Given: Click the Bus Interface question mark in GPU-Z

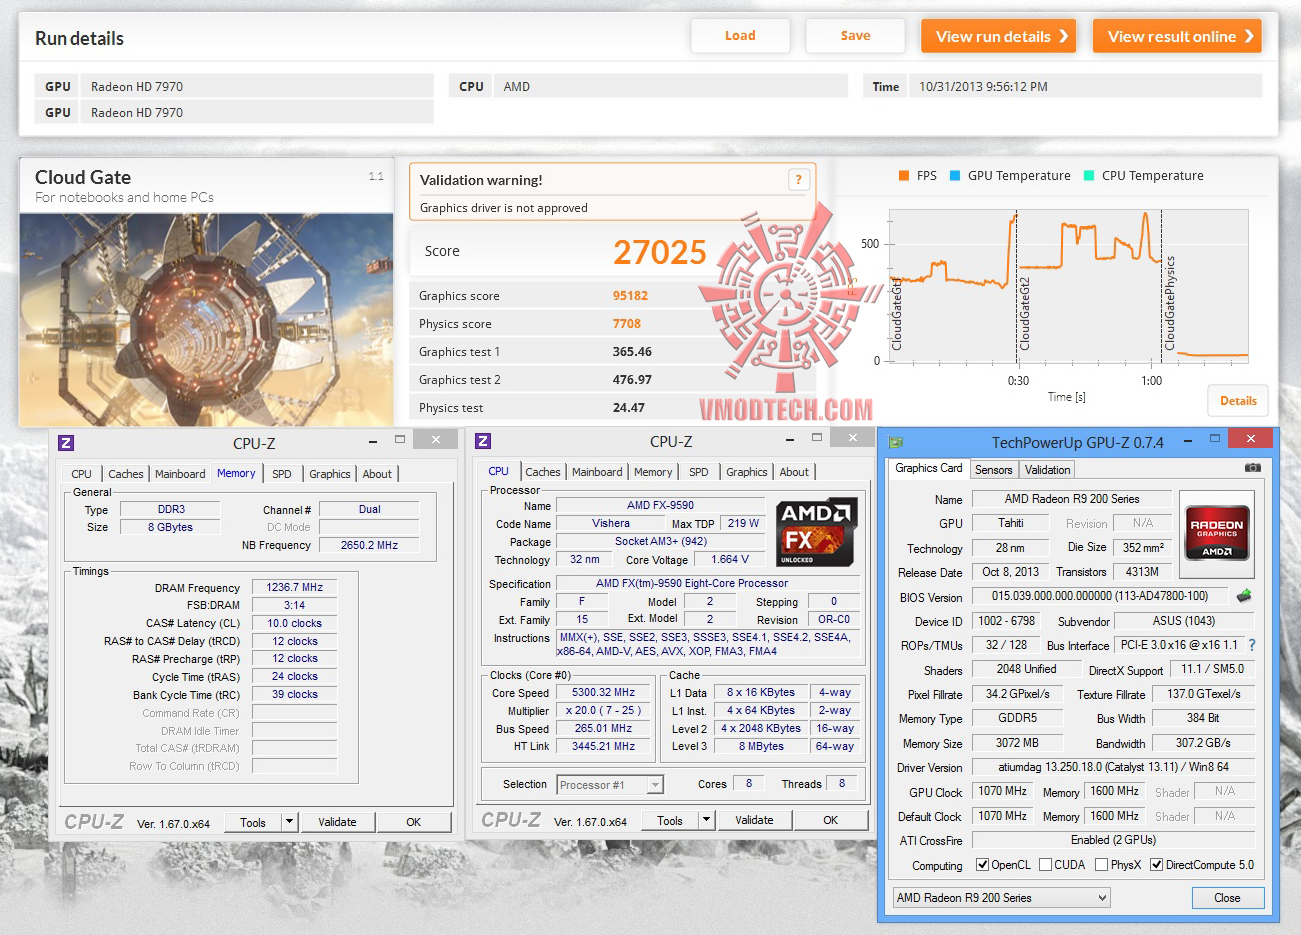Looking at the screenshot, I should pyautogui.click(x=1252, y=645).
